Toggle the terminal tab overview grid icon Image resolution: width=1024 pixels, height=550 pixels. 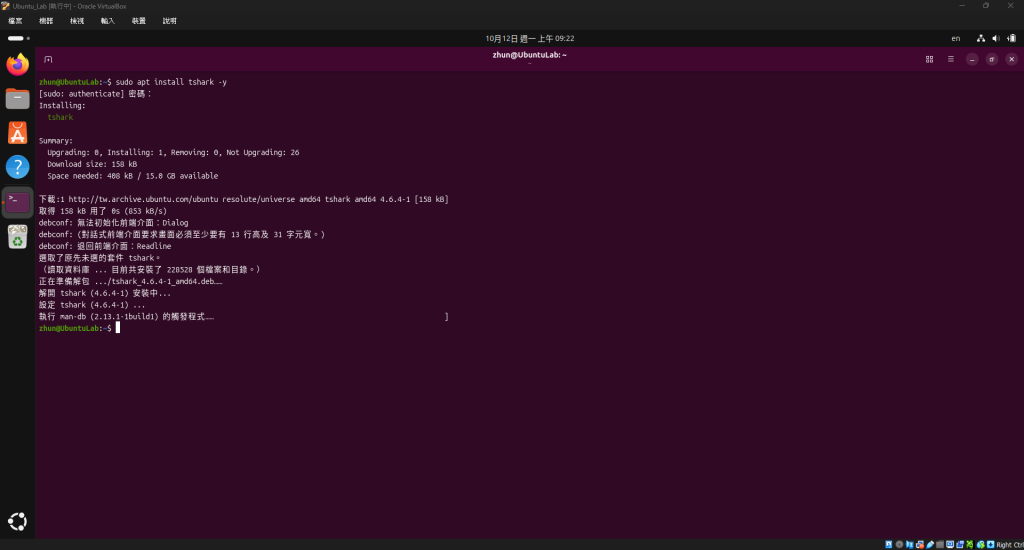tap(929, 59)
